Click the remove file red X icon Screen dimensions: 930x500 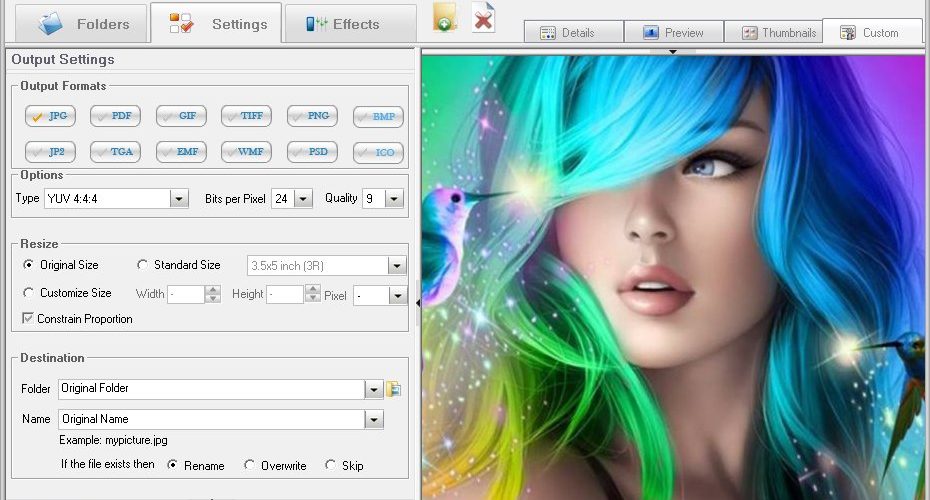pos(483,18)
